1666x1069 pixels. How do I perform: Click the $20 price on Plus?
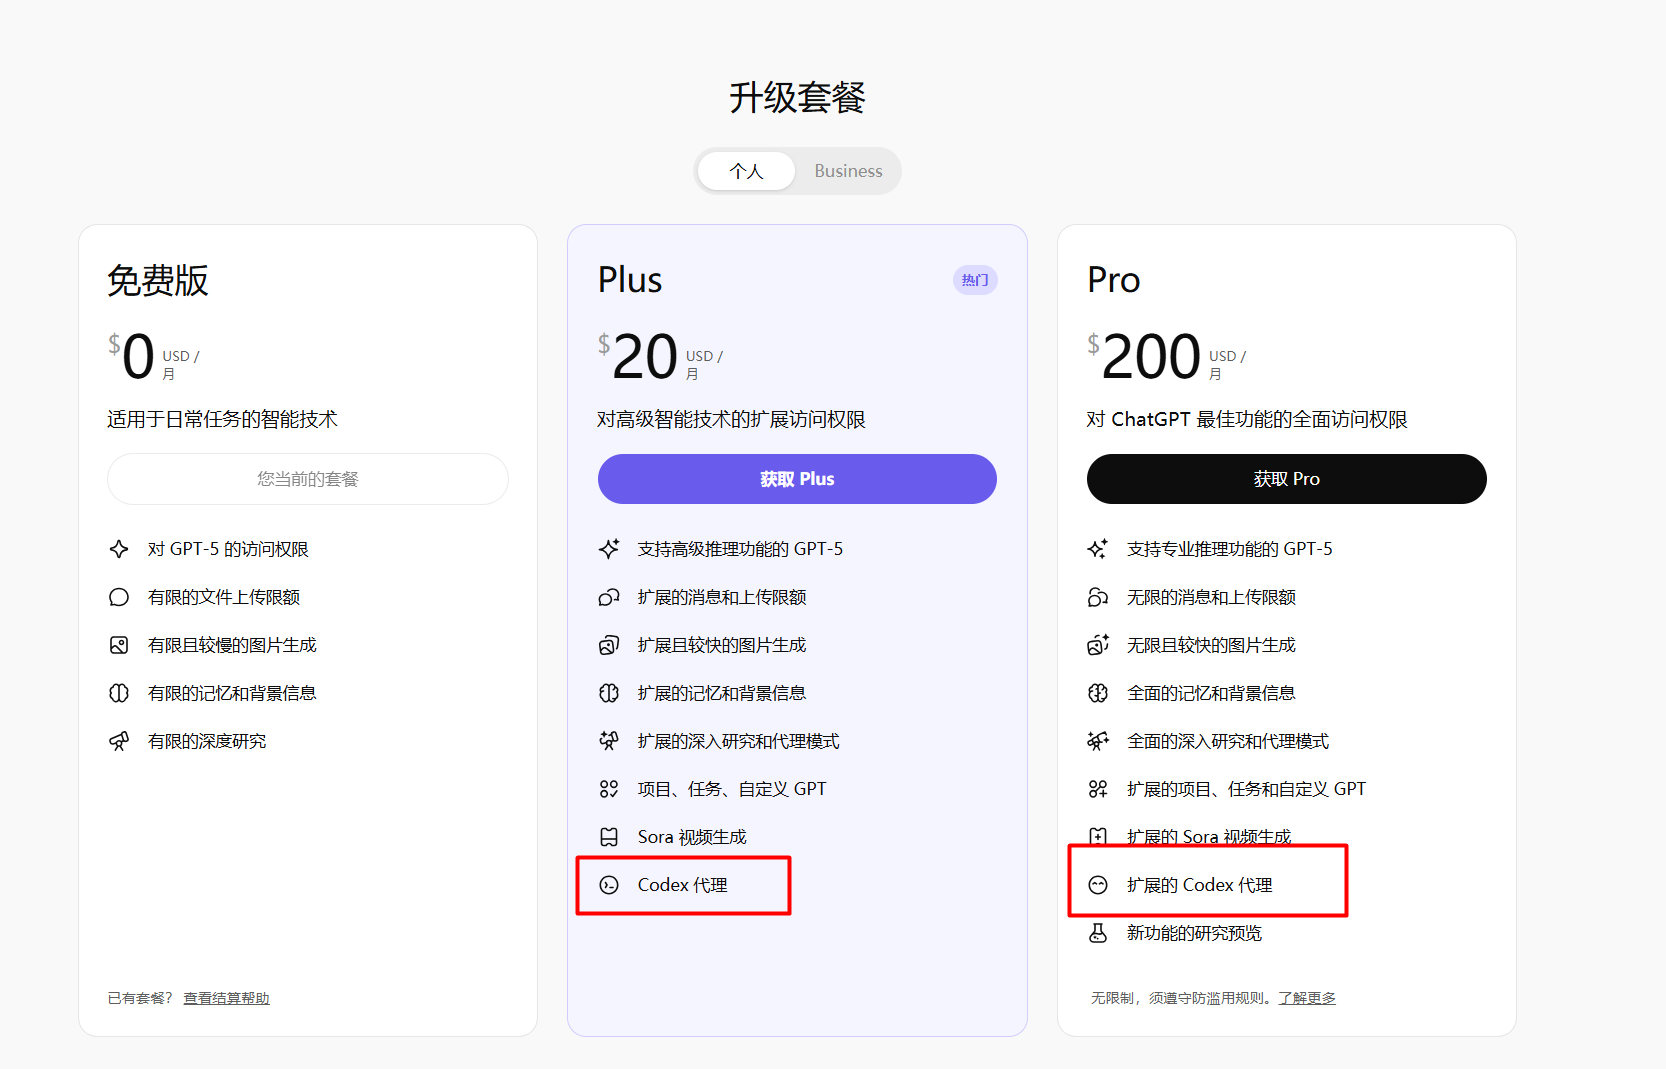click(638, 357)
